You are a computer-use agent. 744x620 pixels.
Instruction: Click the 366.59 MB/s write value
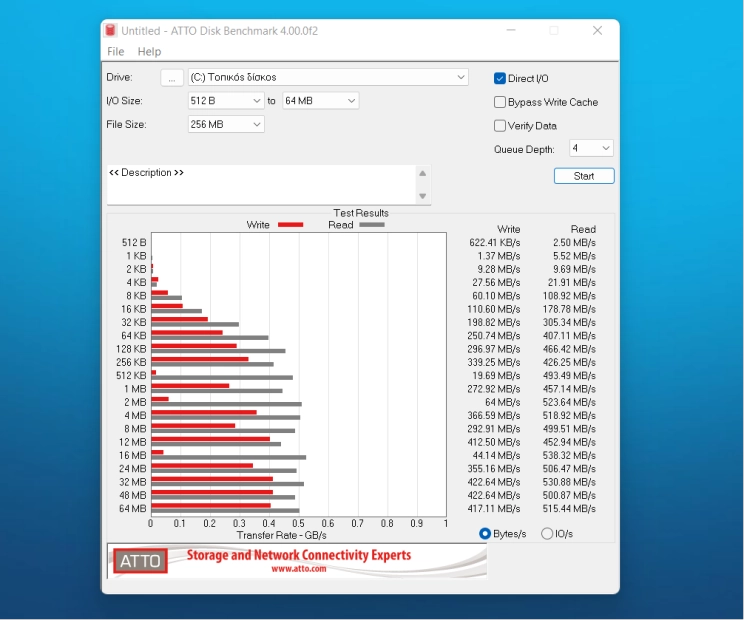tap(493, 415)
